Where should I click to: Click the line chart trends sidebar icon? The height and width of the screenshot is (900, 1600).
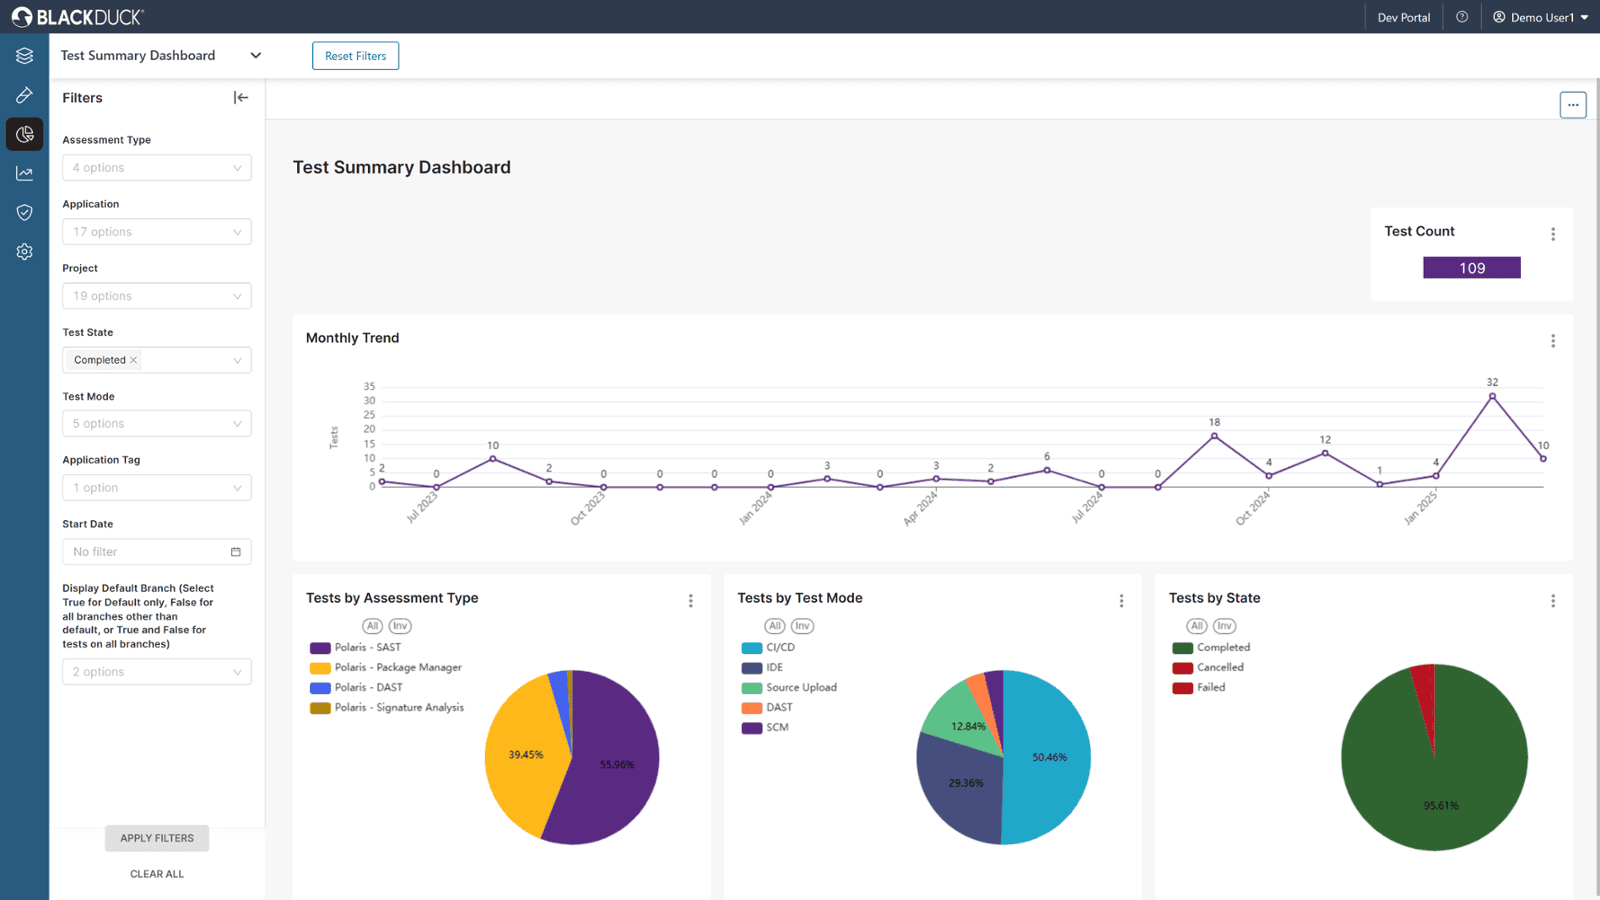24,174
